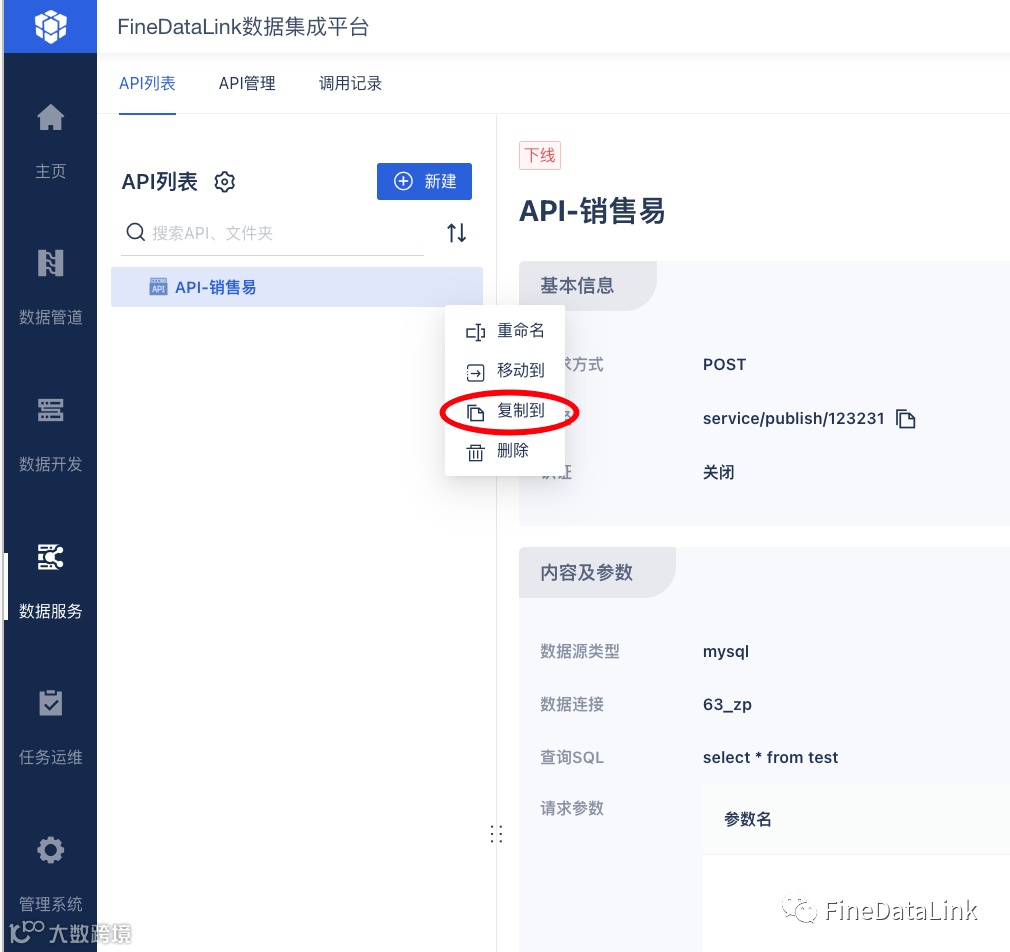1010x952 pixels.
Task: Click the service/publish/123231 path text
Action: (x=794, y=419)
